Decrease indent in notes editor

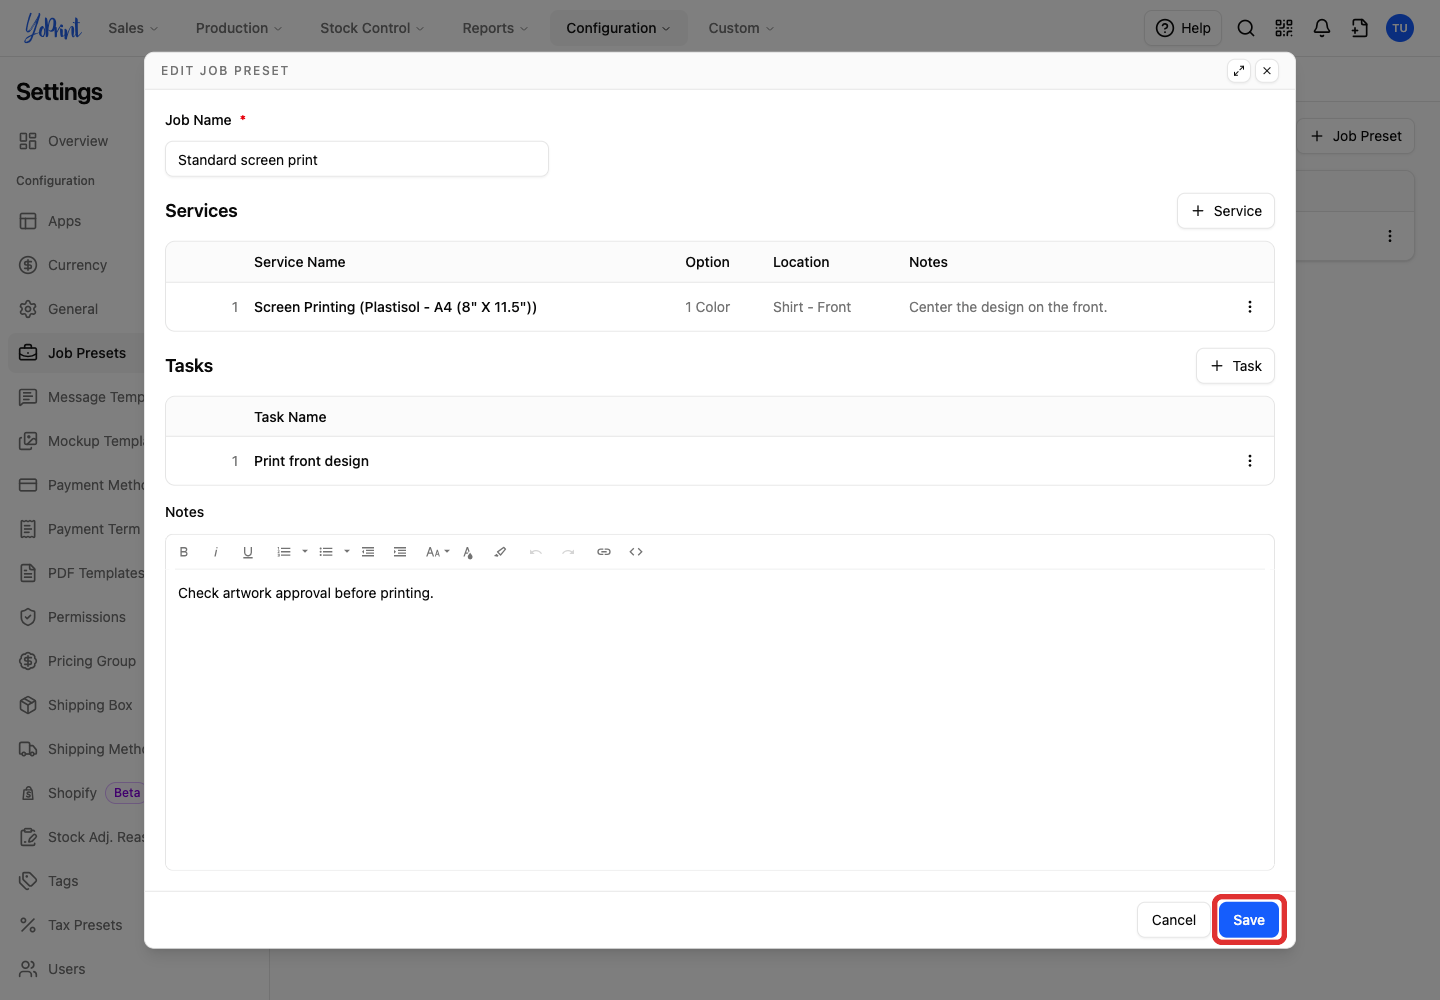[x=368, y=552]
